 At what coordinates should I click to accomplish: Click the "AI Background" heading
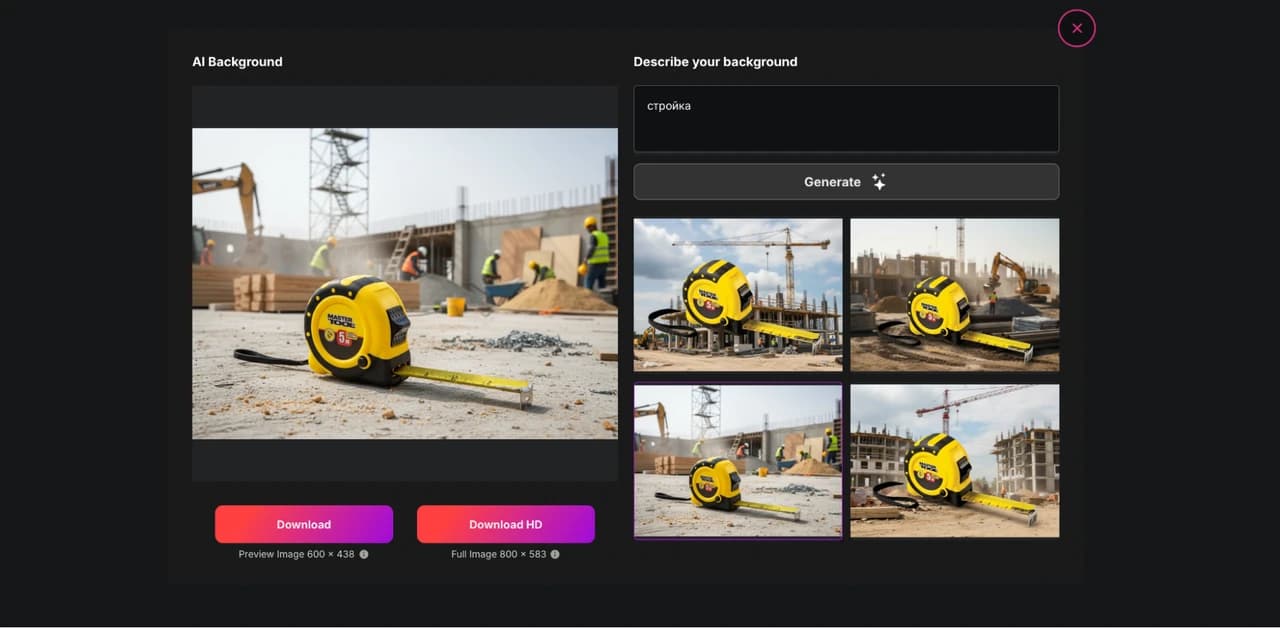[238, 62]
